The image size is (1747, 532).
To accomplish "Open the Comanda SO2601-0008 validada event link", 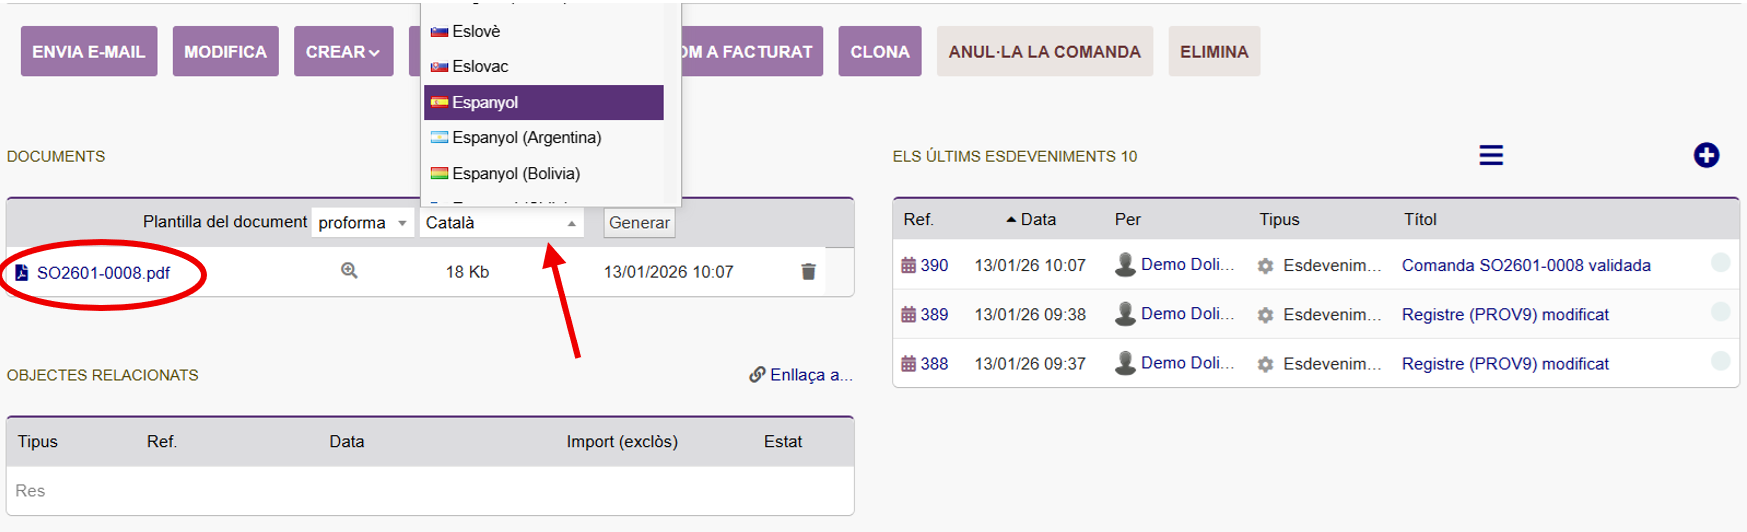I will pos(1525,266).
